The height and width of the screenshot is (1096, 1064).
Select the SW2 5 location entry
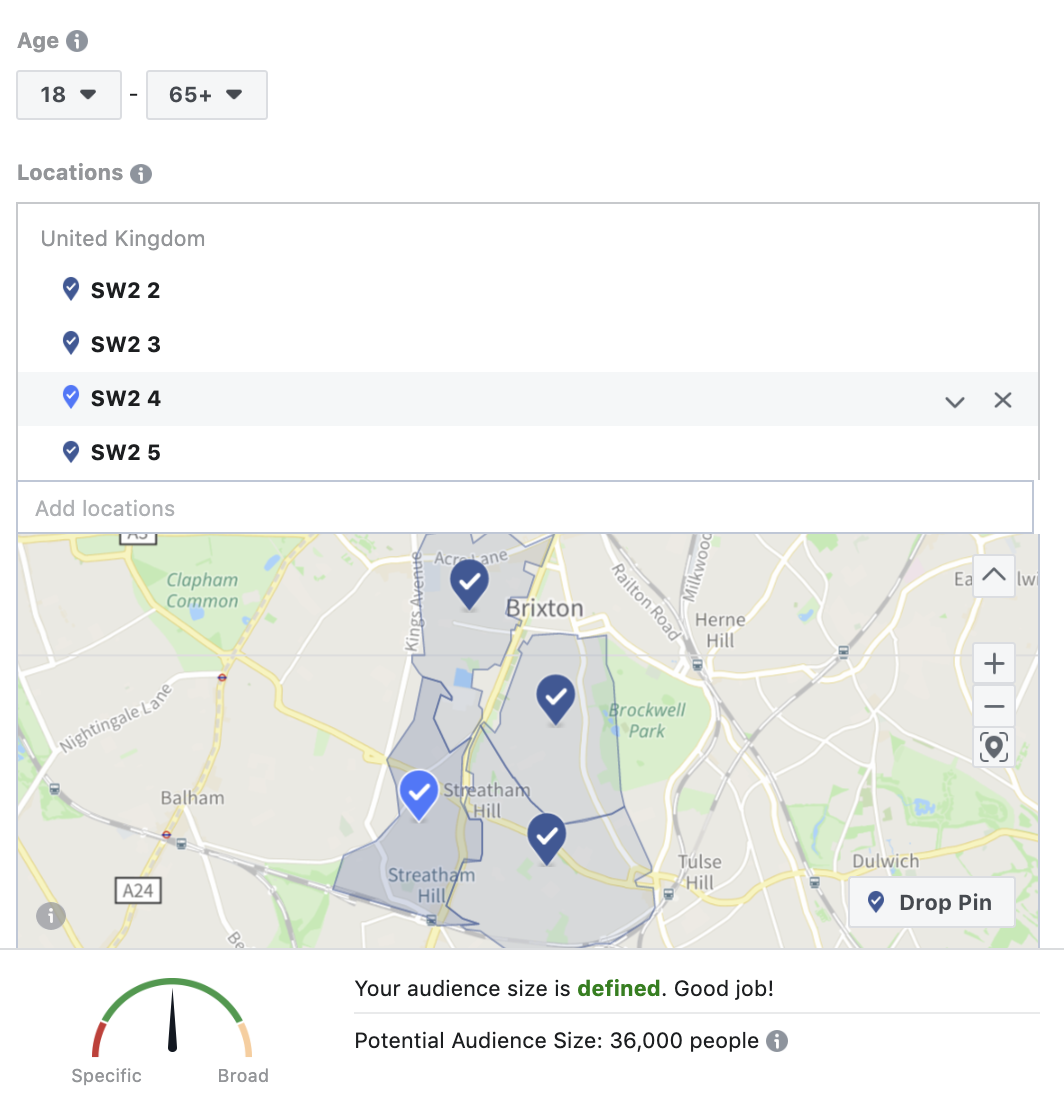coord(528,452)
